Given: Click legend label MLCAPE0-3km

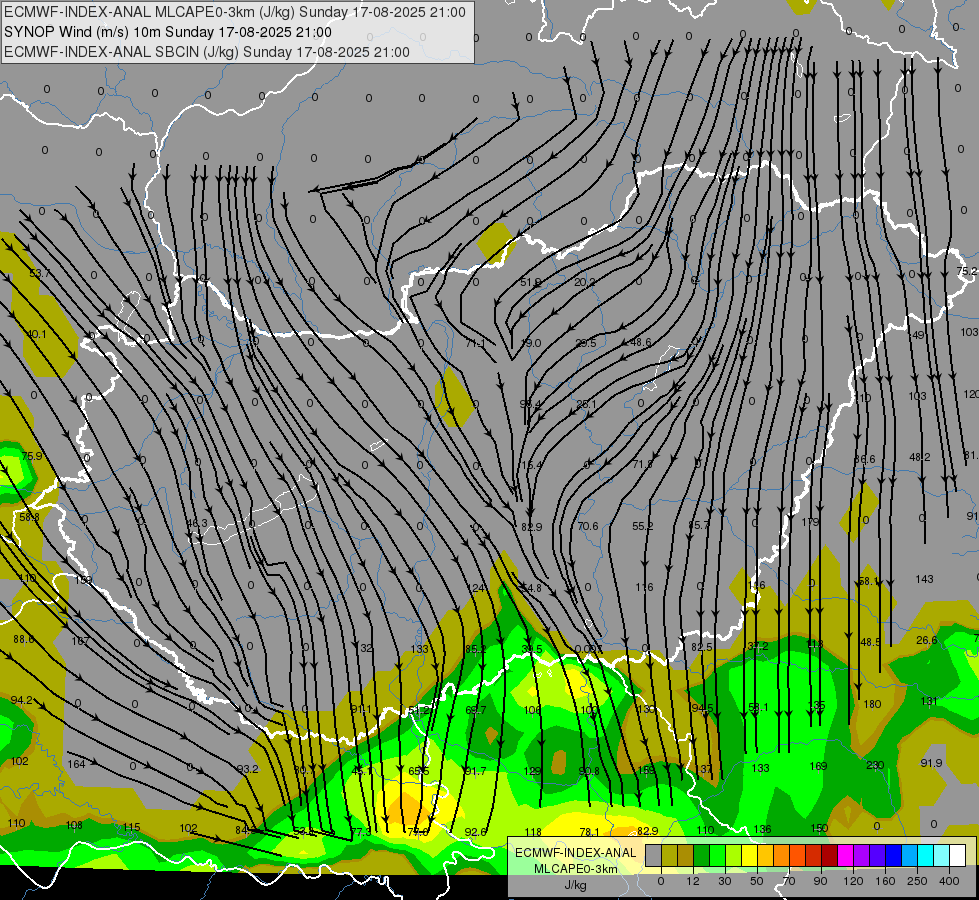Looking at the screenshot, I should 575,869.
